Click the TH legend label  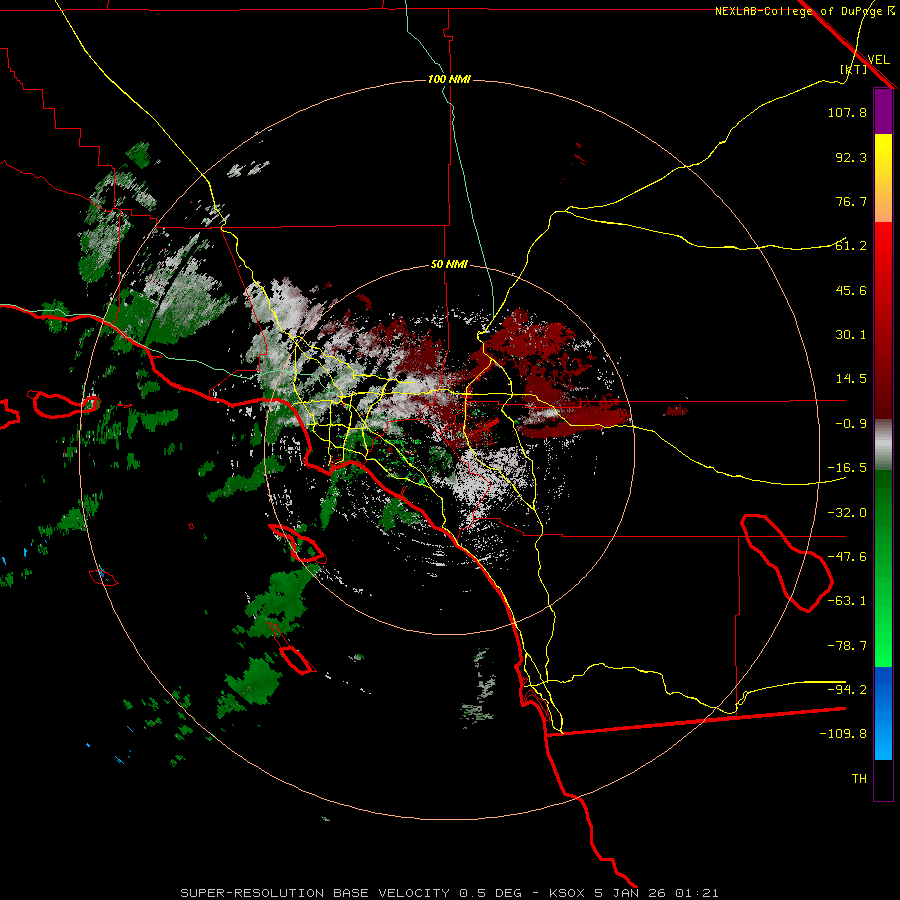pyautogui.click(x=859, y=779)
